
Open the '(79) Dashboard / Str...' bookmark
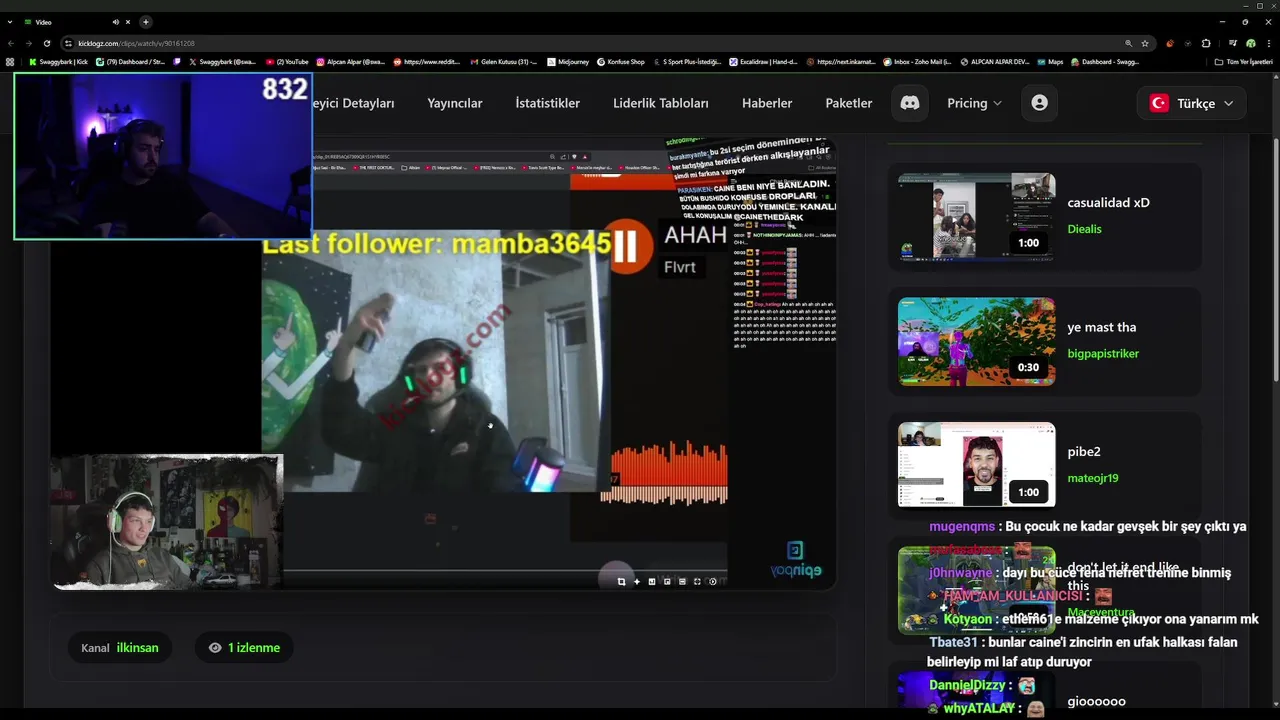pos(130,62)
